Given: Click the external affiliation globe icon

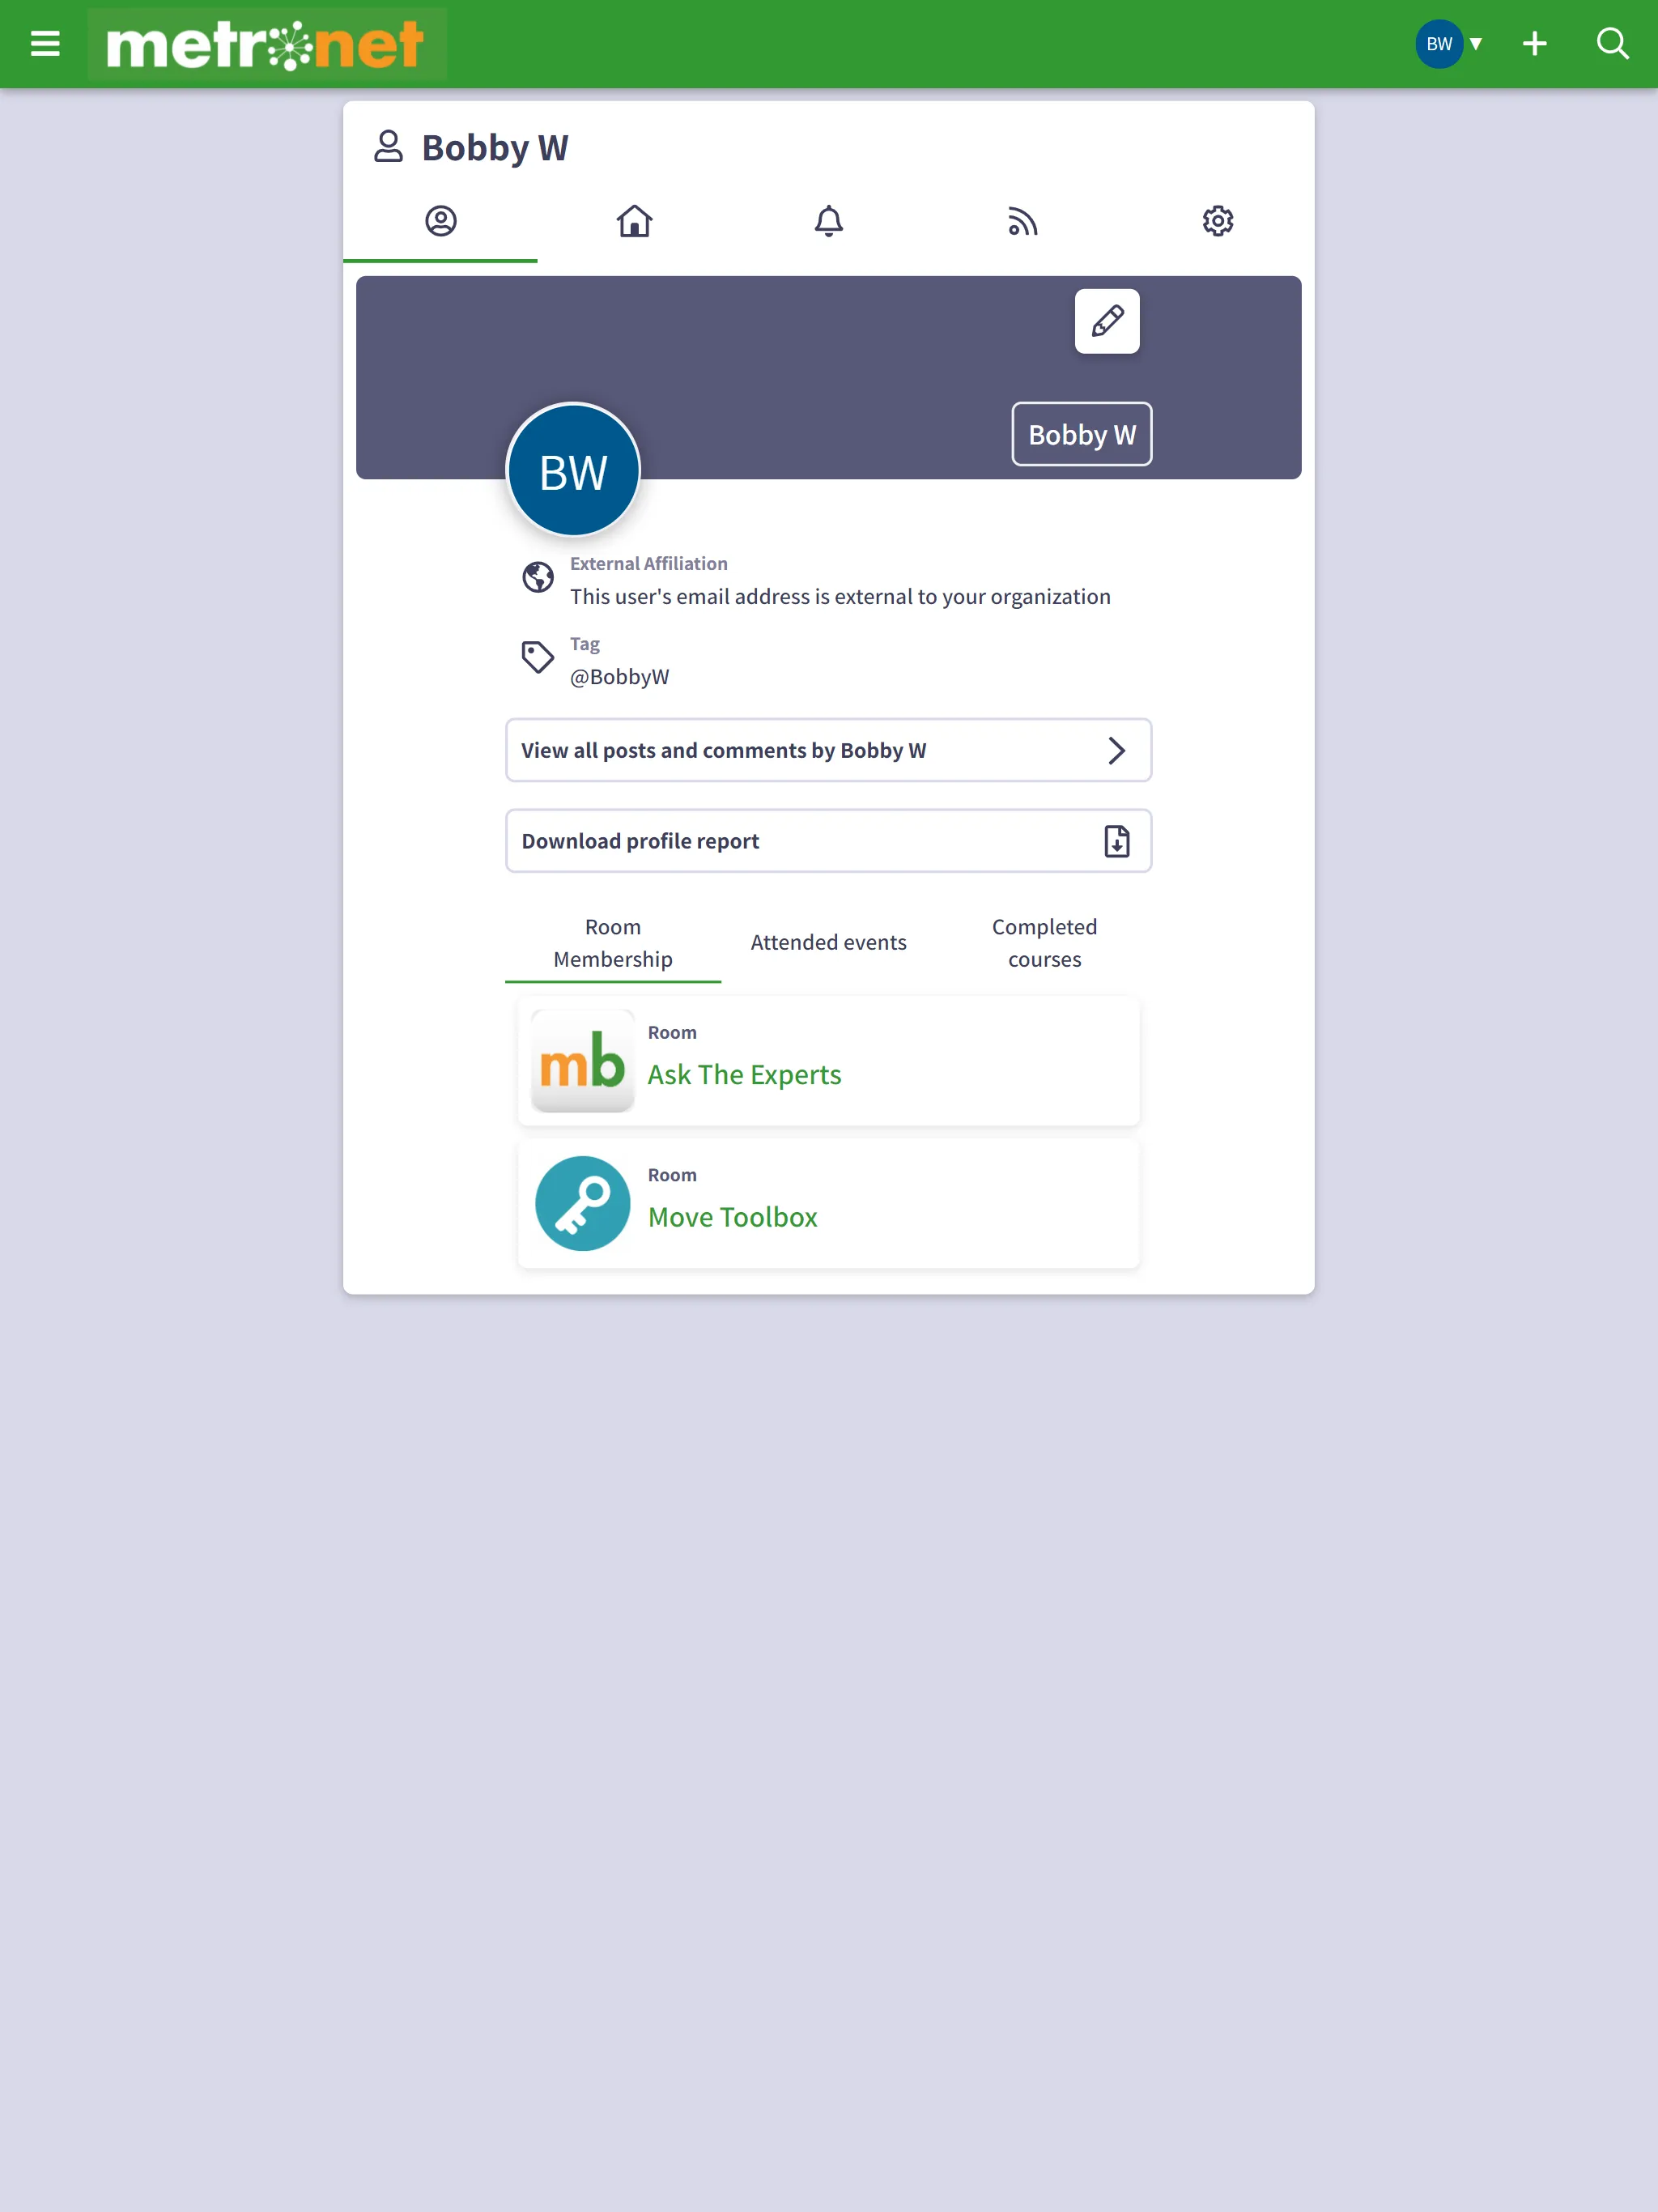Looking at the screenshot, I should pos(540,576).
